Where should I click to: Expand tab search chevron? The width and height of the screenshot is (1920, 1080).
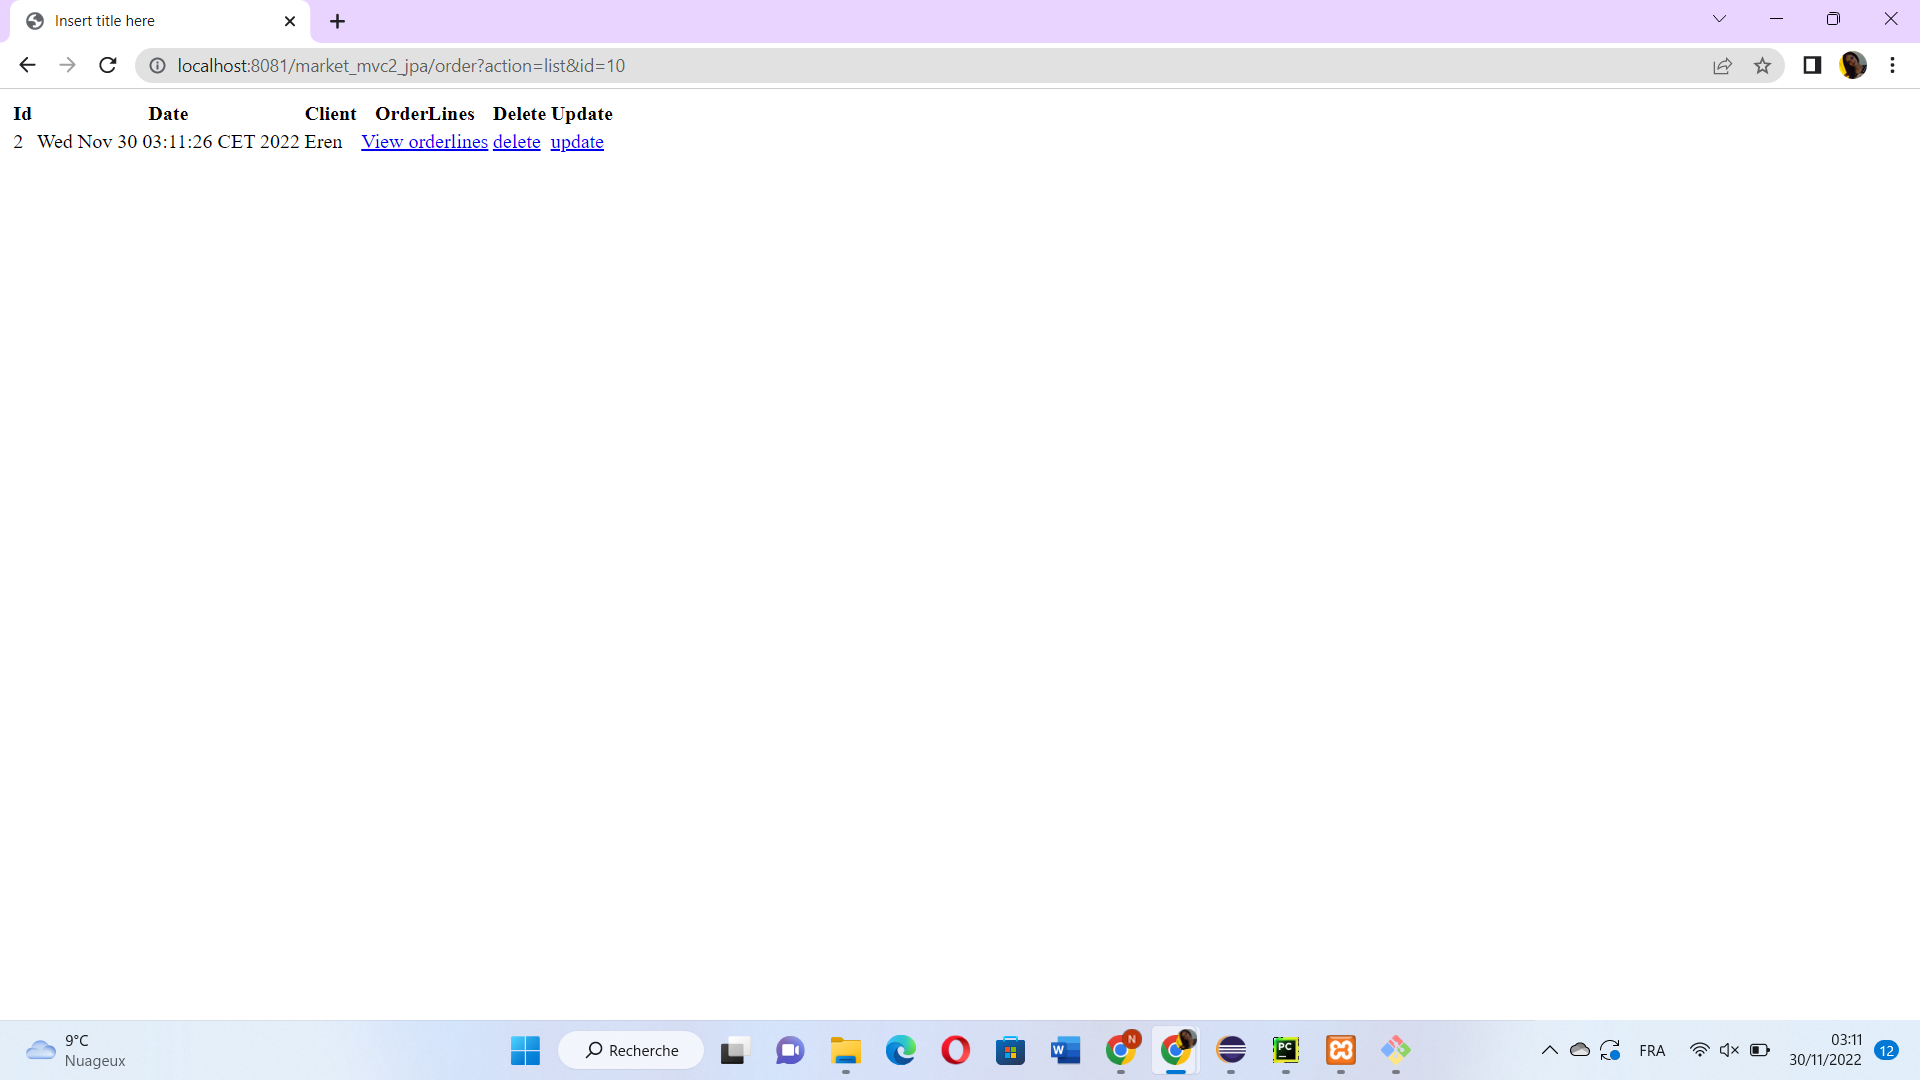1719,19
